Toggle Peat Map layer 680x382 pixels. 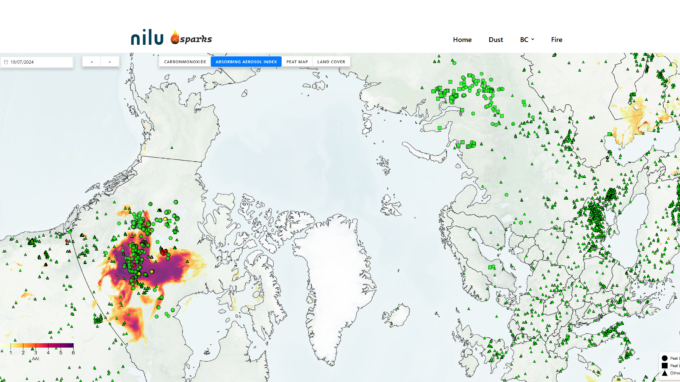297,62
